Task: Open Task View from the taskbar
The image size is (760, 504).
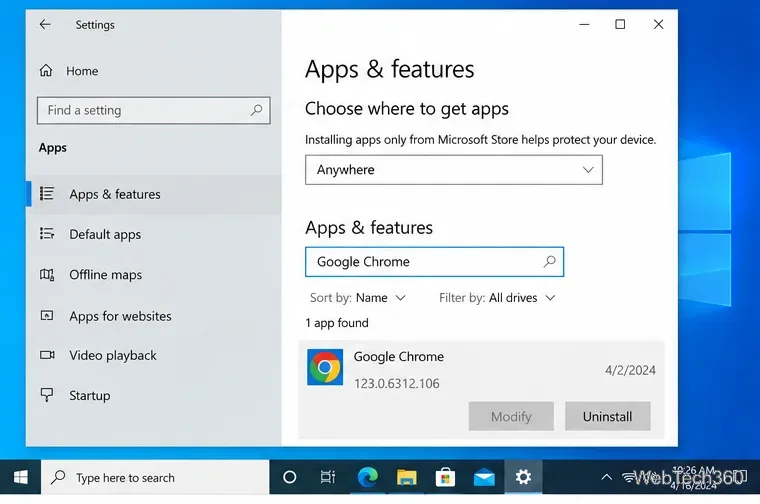Action: pyautogui.click(x=328, y=477)
